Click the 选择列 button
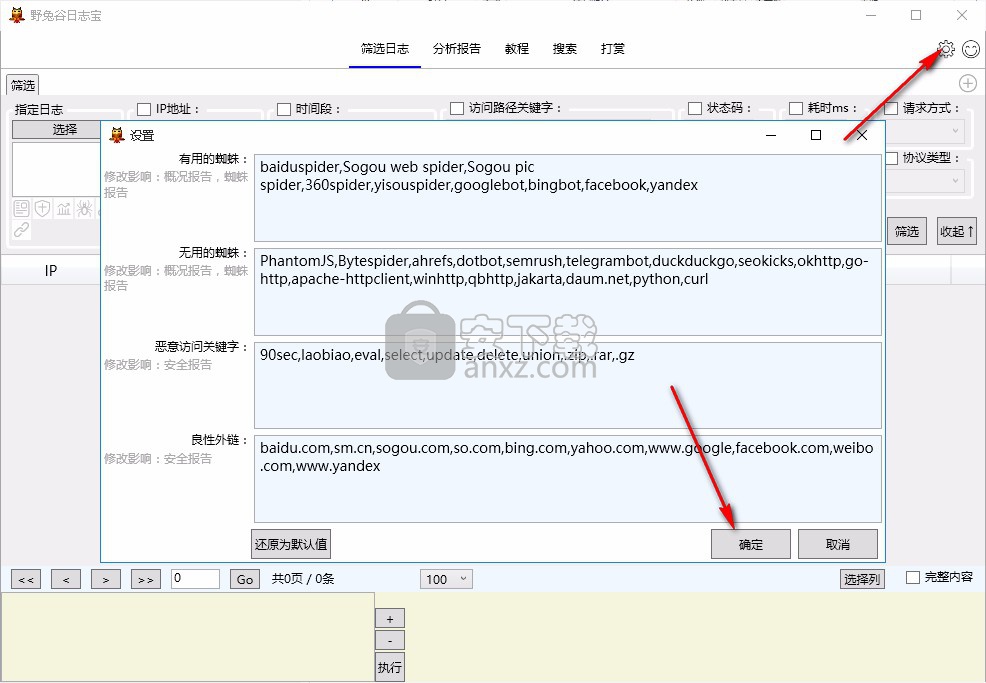 (862, 579)
